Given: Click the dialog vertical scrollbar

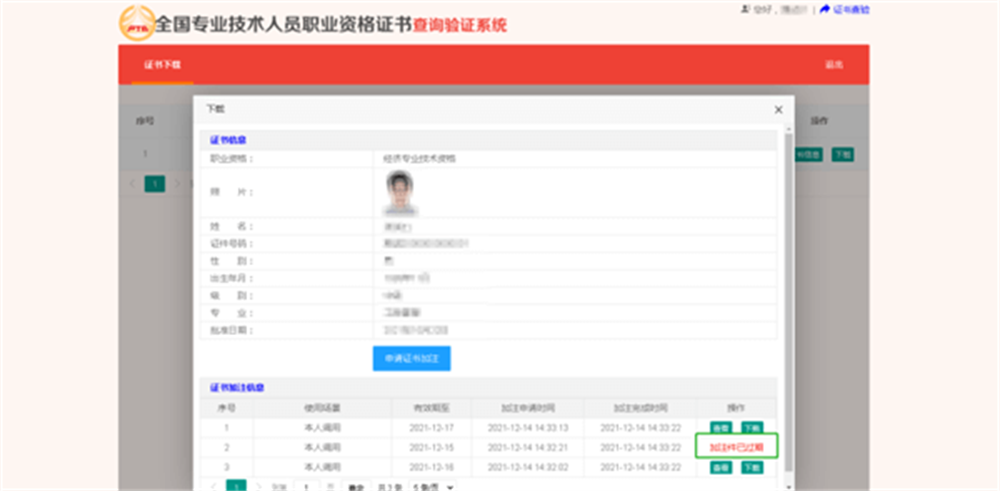Looking at the screenshot, I should [x=788, y=302].
